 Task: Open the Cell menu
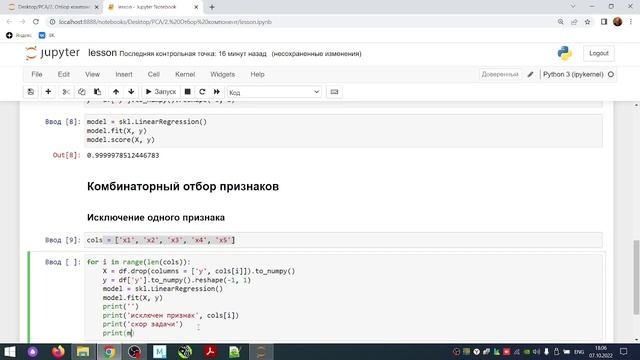pos(153,74)
